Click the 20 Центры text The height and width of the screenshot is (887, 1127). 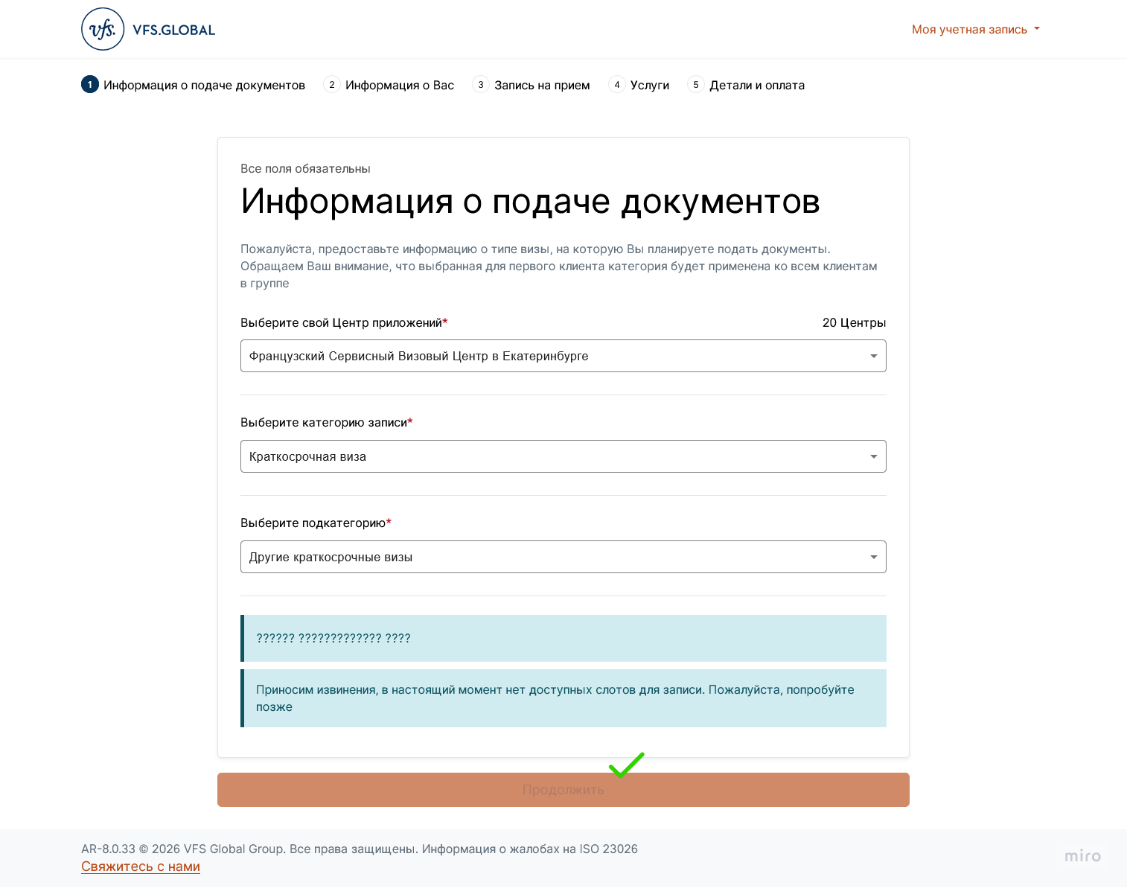(854, 323)
